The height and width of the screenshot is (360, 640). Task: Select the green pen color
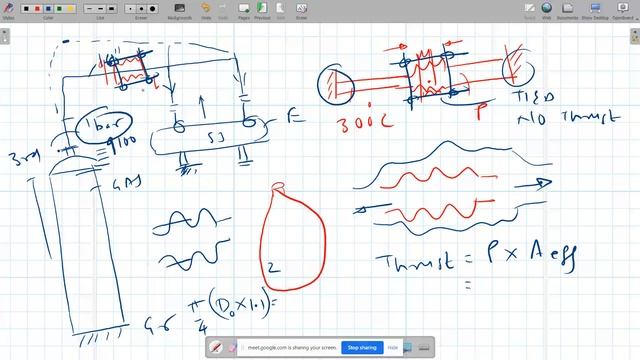(x=59, y=9)
